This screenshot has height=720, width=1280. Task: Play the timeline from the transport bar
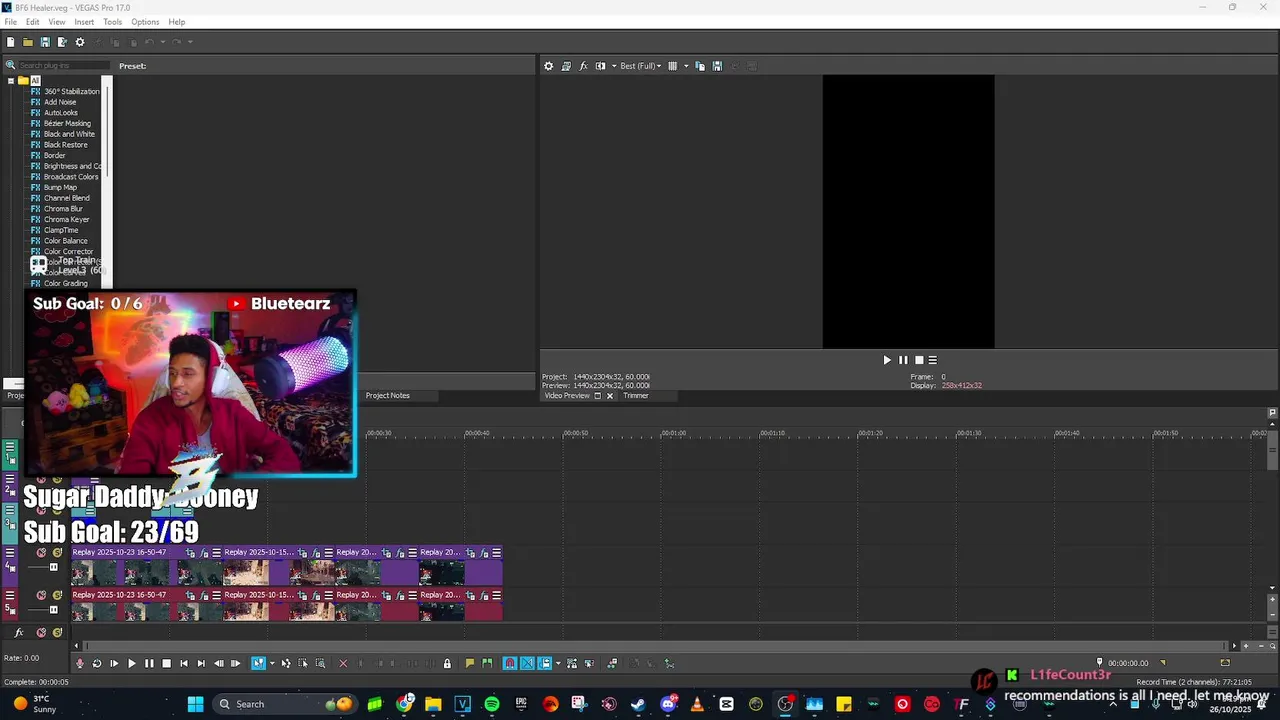tap(131, 663)
